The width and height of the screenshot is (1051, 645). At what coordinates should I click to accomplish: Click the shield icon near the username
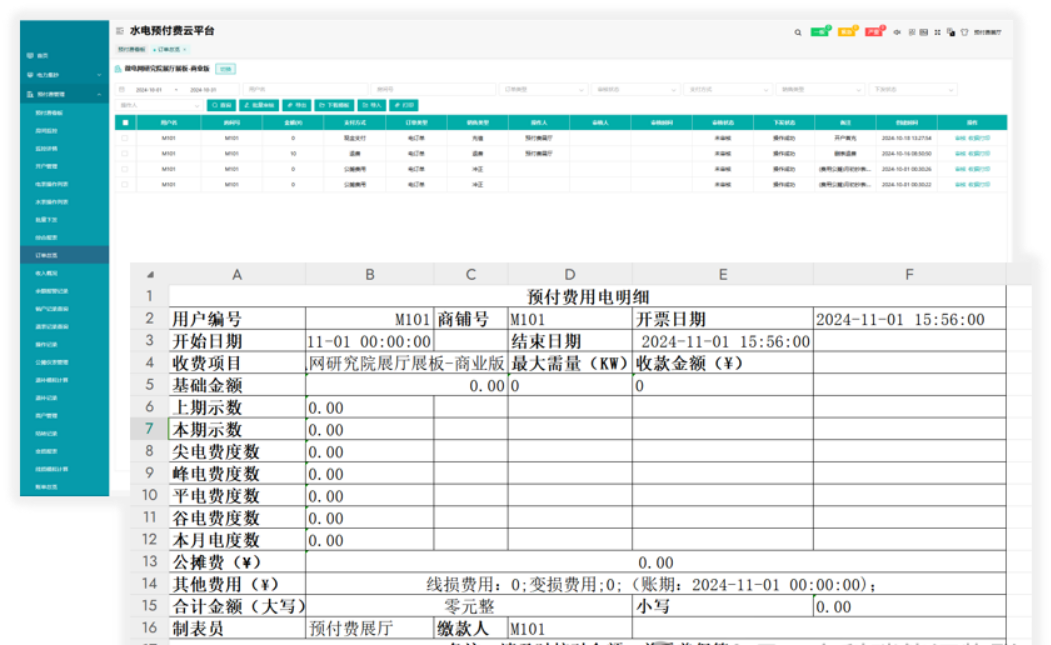click(964, 32)
